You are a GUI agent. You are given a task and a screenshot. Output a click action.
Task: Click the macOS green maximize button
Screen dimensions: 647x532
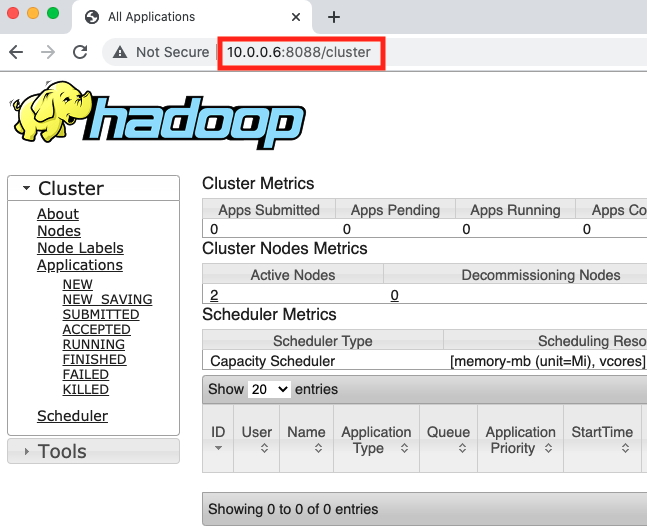(x=53, y=13)
